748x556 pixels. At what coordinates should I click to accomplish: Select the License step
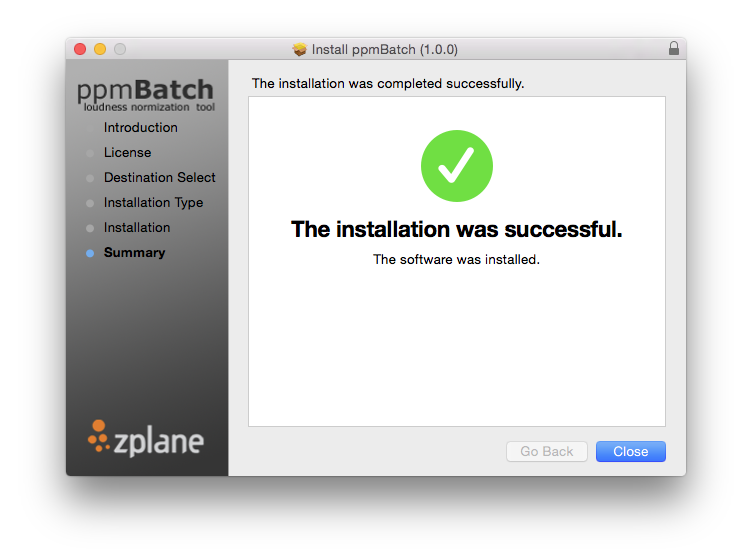coord(128,153)
